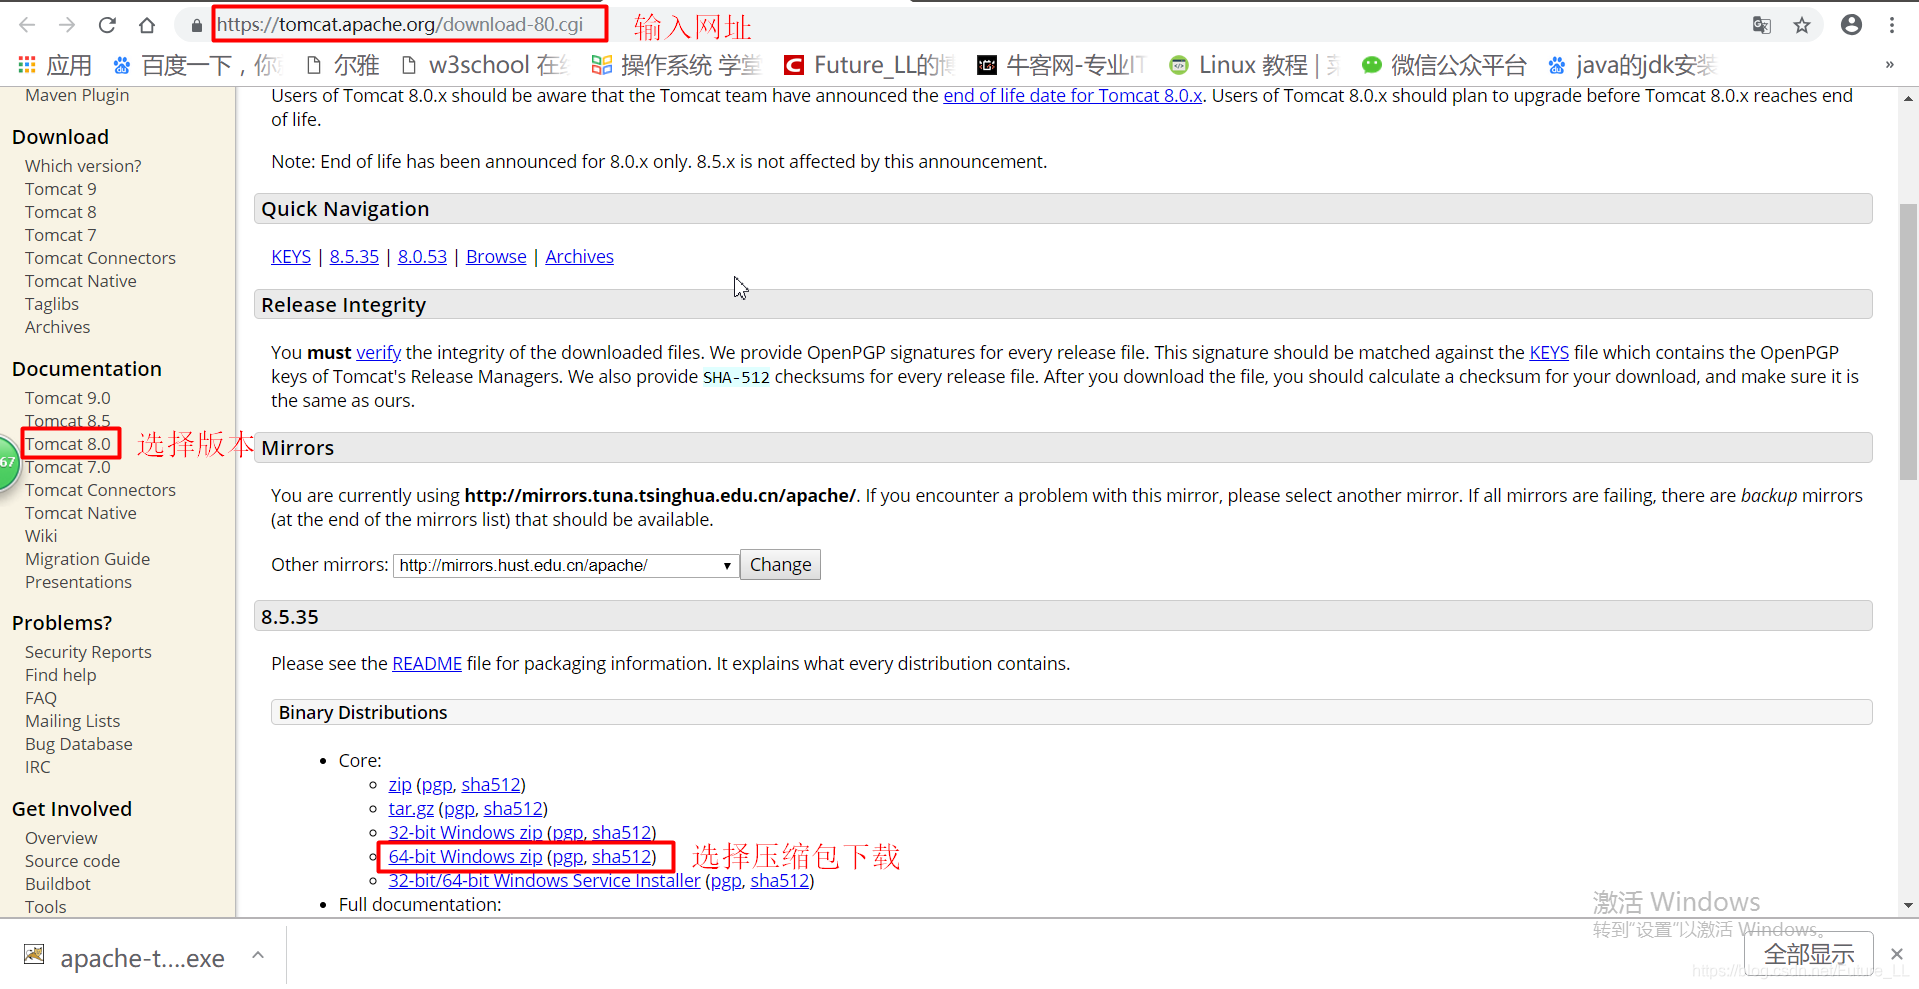
Task: Select Tomcat 9 under Download
Action: [61, 189]
